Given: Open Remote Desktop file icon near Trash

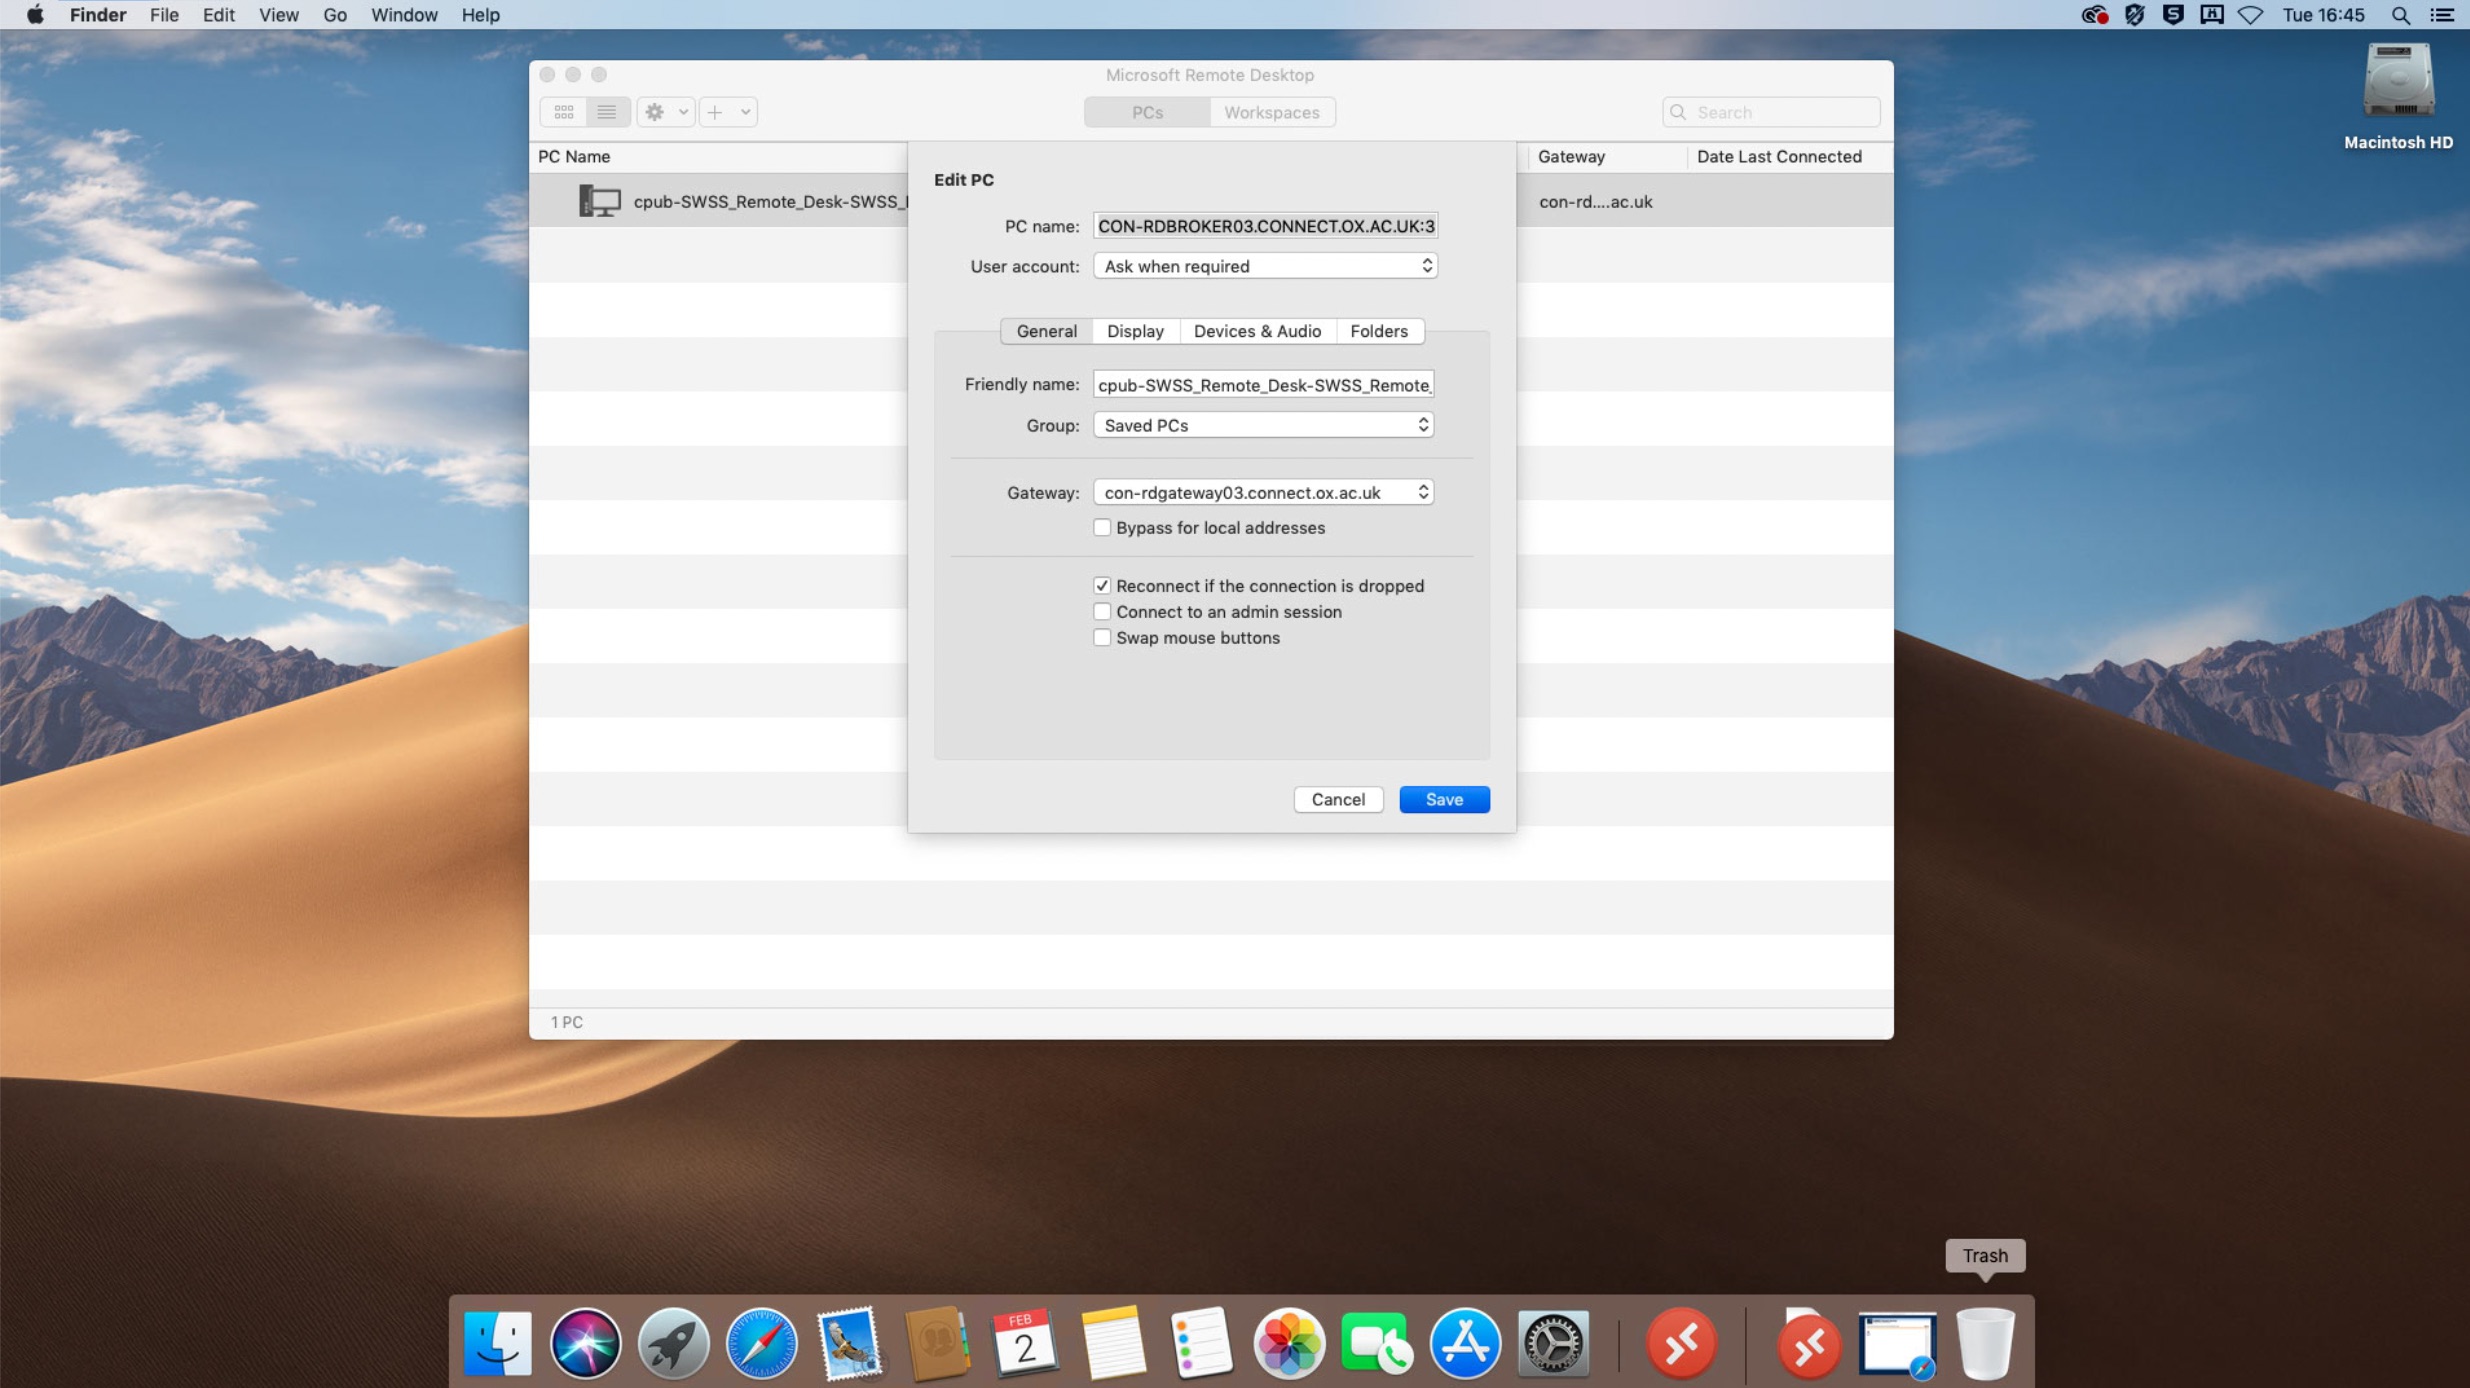Looking at the screenshot, I should pos(1808,1343).
